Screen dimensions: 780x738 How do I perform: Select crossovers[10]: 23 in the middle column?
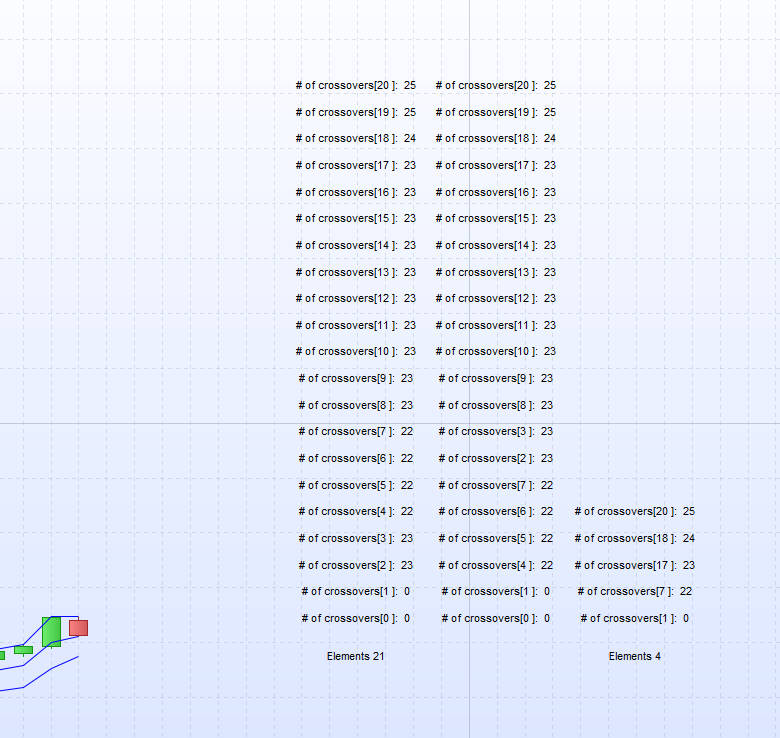tap(495, 352)
